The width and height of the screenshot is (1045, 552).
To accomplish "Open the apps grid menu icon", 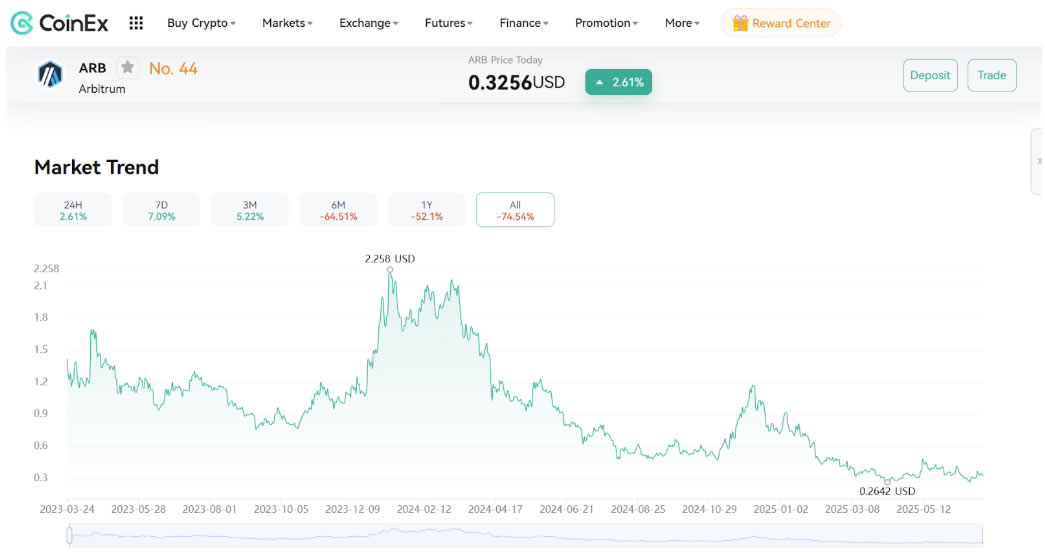I will pos(136,23).
